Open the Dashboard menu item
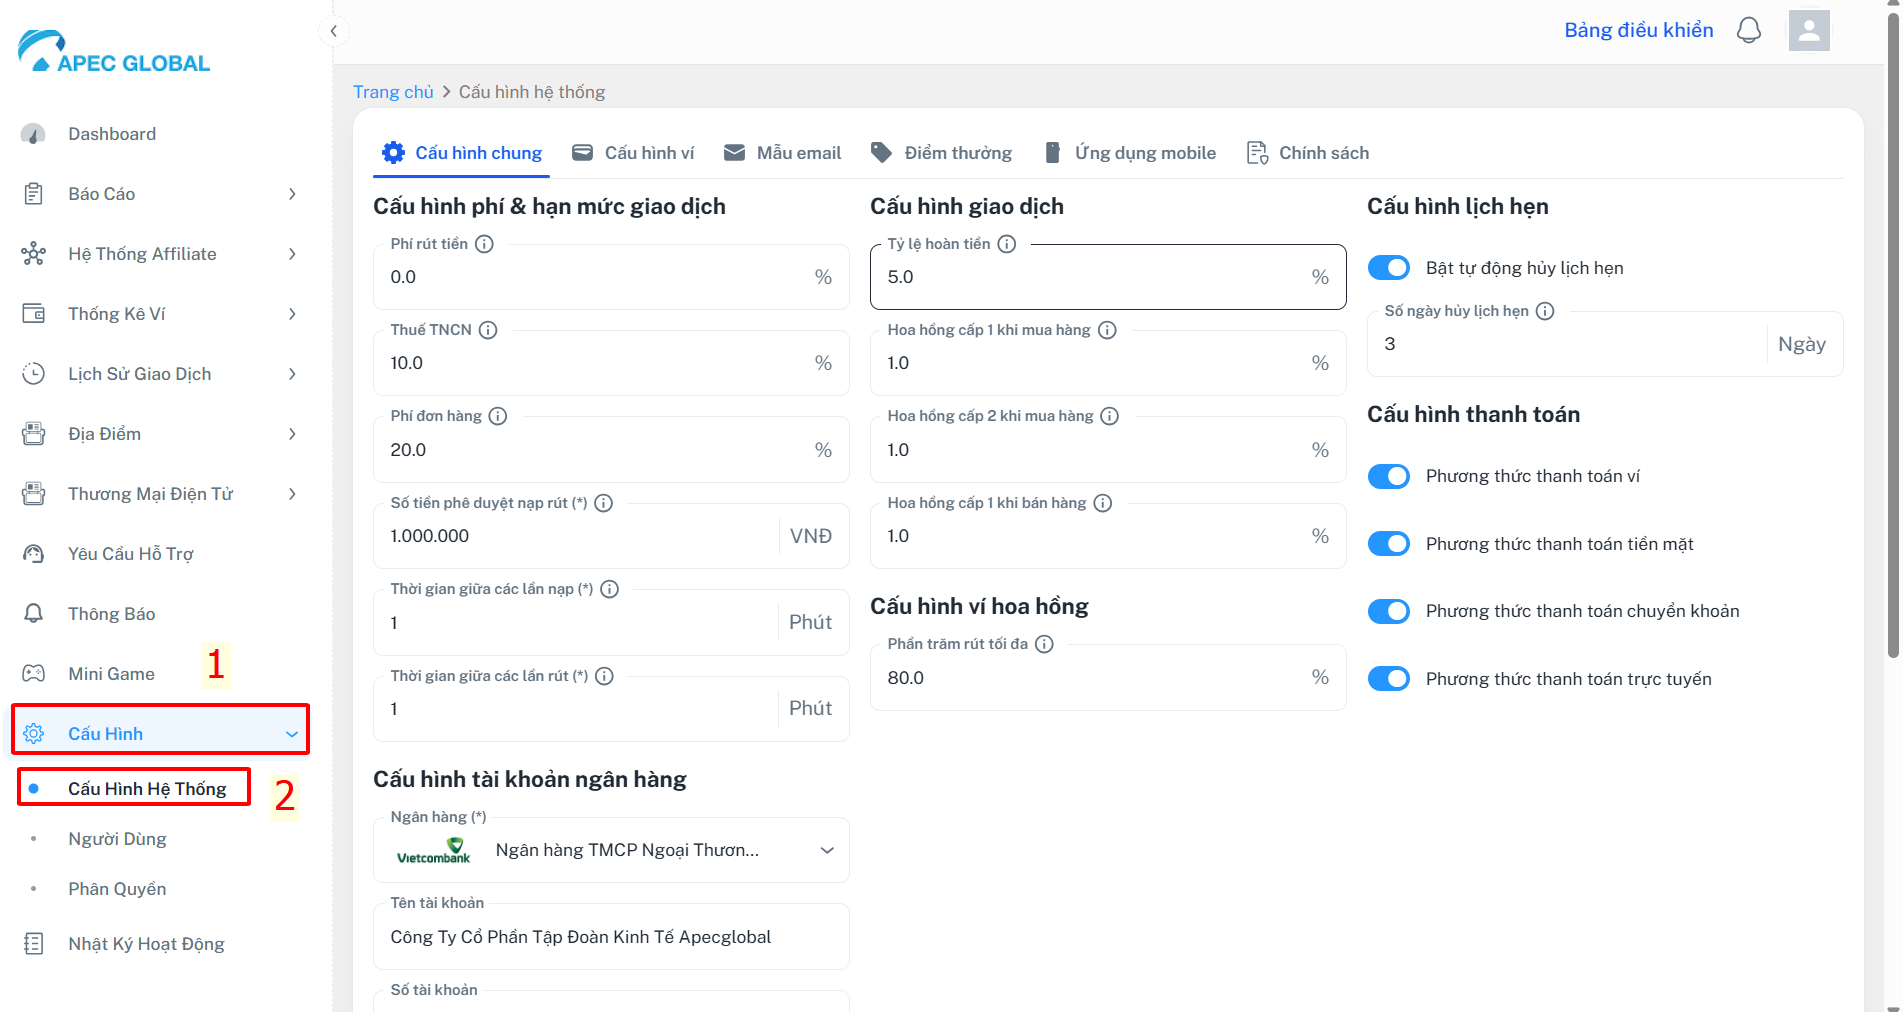 click(x=112, y=134)
